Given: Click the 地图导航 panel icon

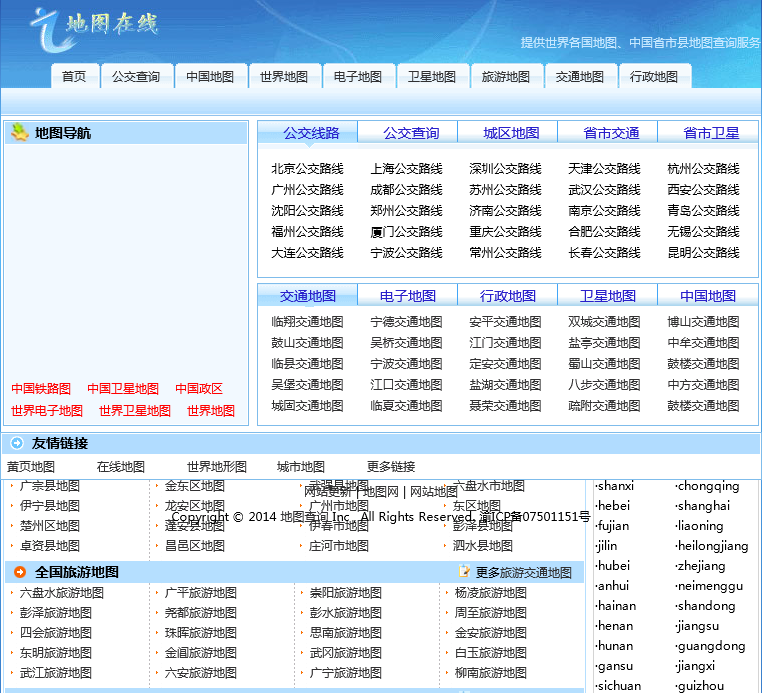Looking at the screenshot, I should (19, 132).
